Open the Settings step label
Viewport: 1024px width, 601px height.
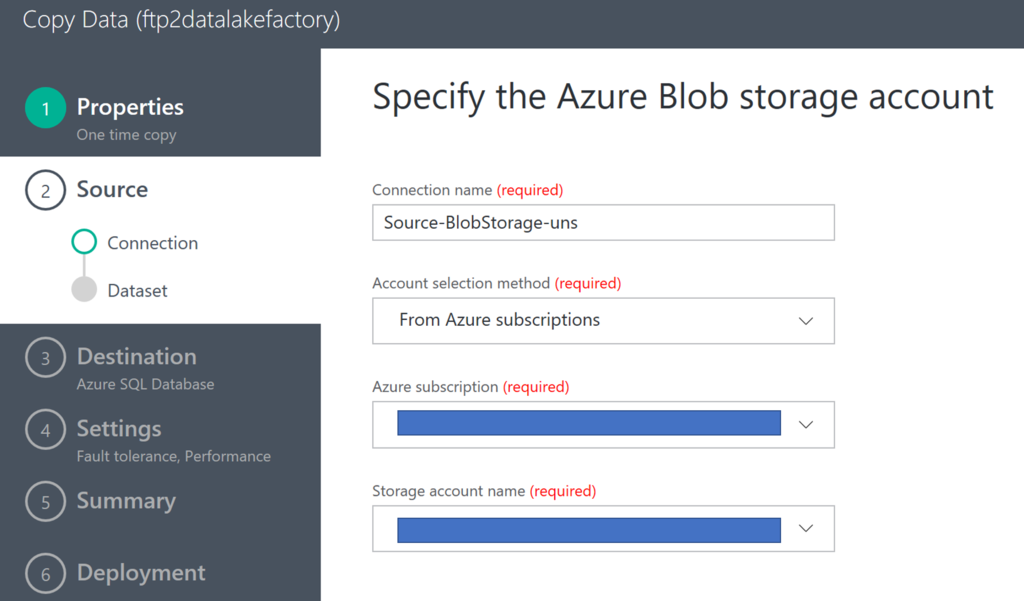(x=119, y=429)
